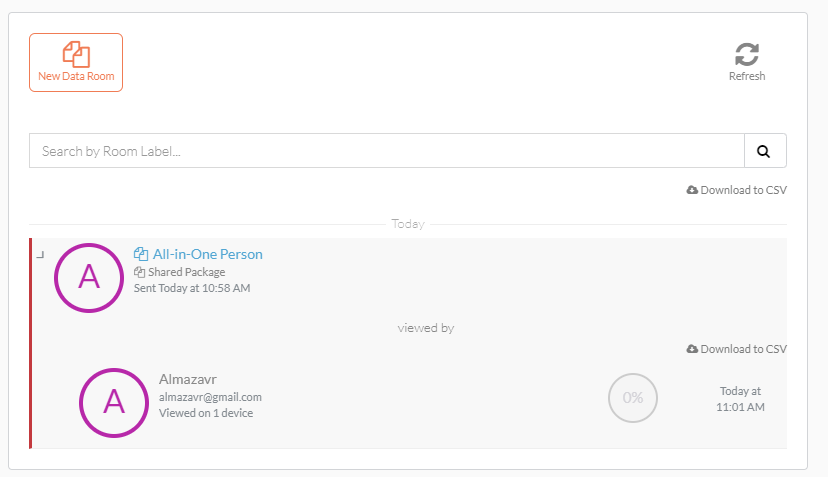
Task: Click the Sent Today at 10:58 AM text
Action: click(x=192, y=288)
